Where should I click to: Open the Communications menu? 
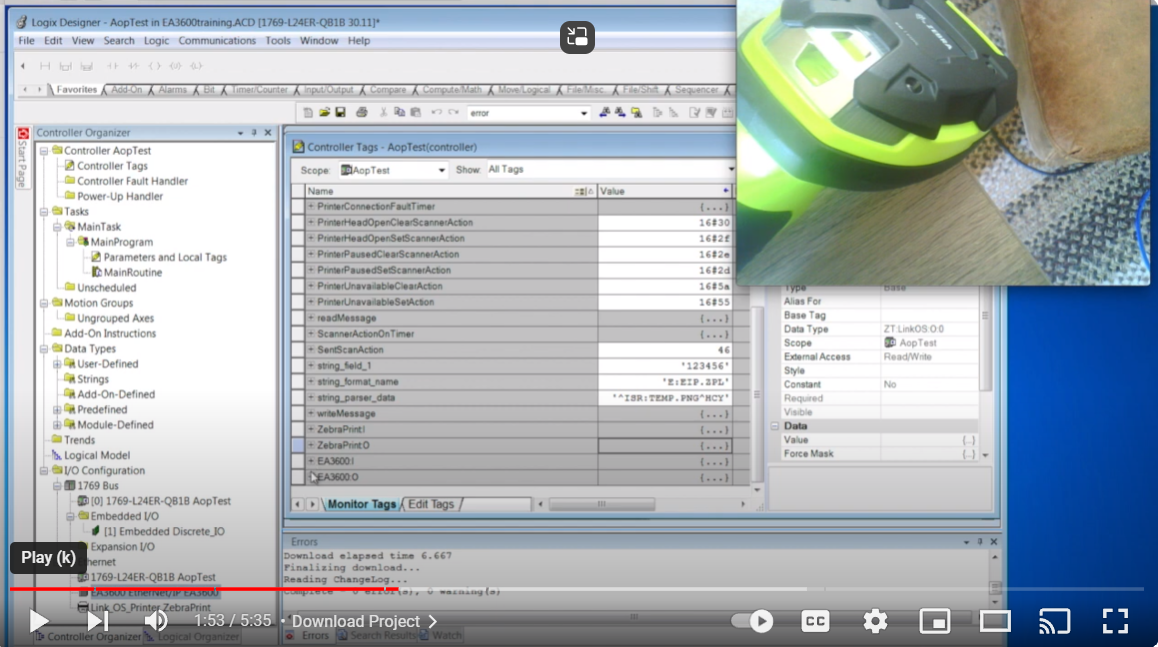pyautogui.click(x=217, y=41)
